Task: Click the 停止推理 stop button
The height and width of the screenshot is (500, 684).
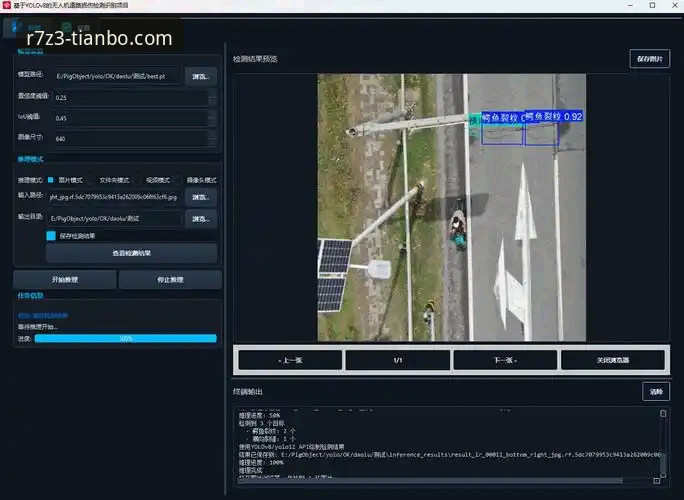Action: pos(170,280)
